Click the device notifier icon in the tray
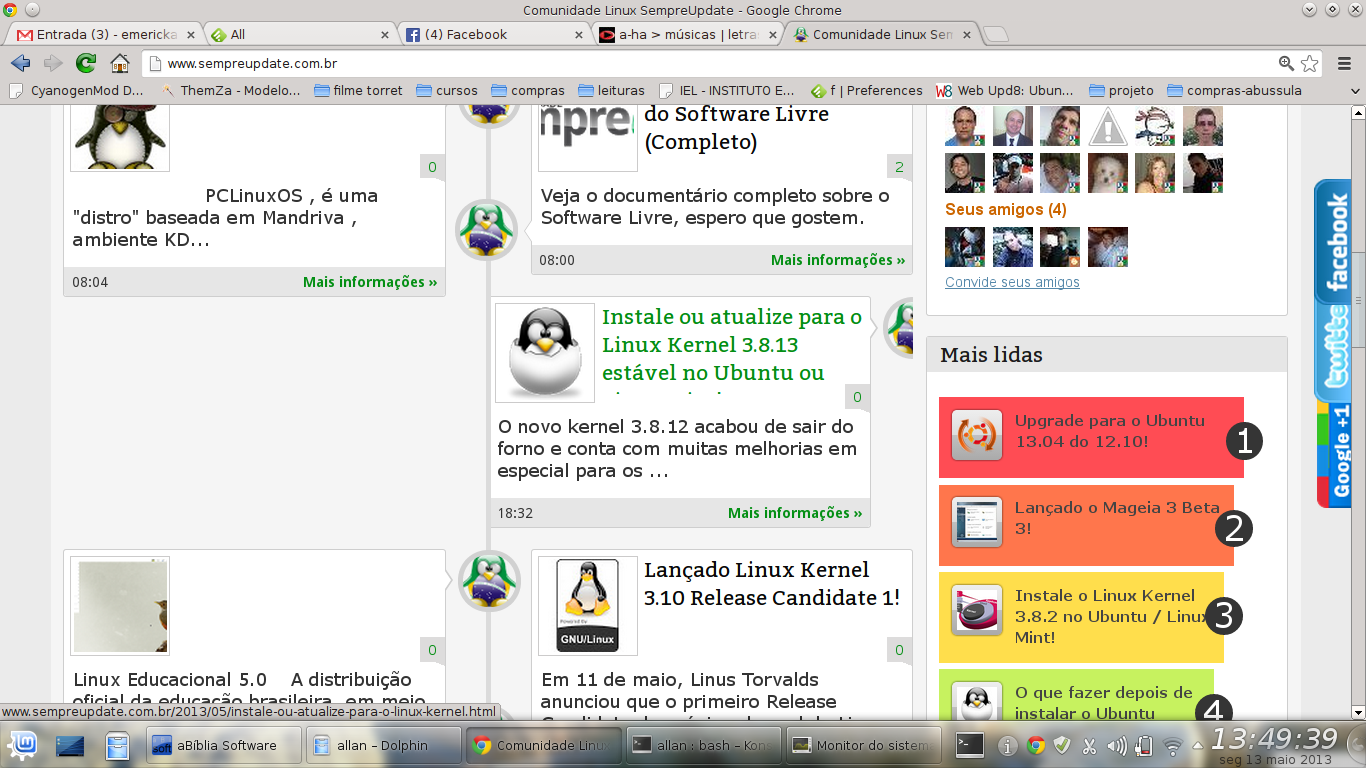Screen dimensions: 1366x768 pyautogui.click(x=1145, y=746)
